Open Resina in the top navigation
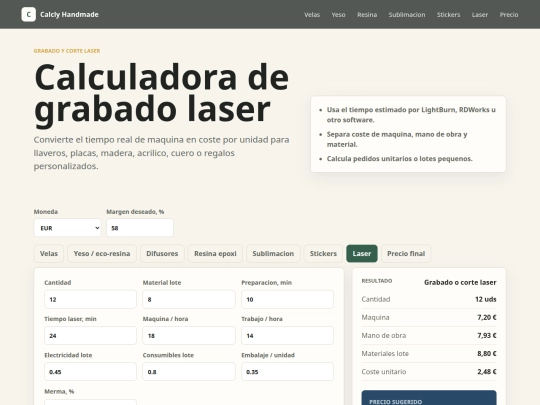This screenshot has width=540, height=405. click(x=367, y=15)
